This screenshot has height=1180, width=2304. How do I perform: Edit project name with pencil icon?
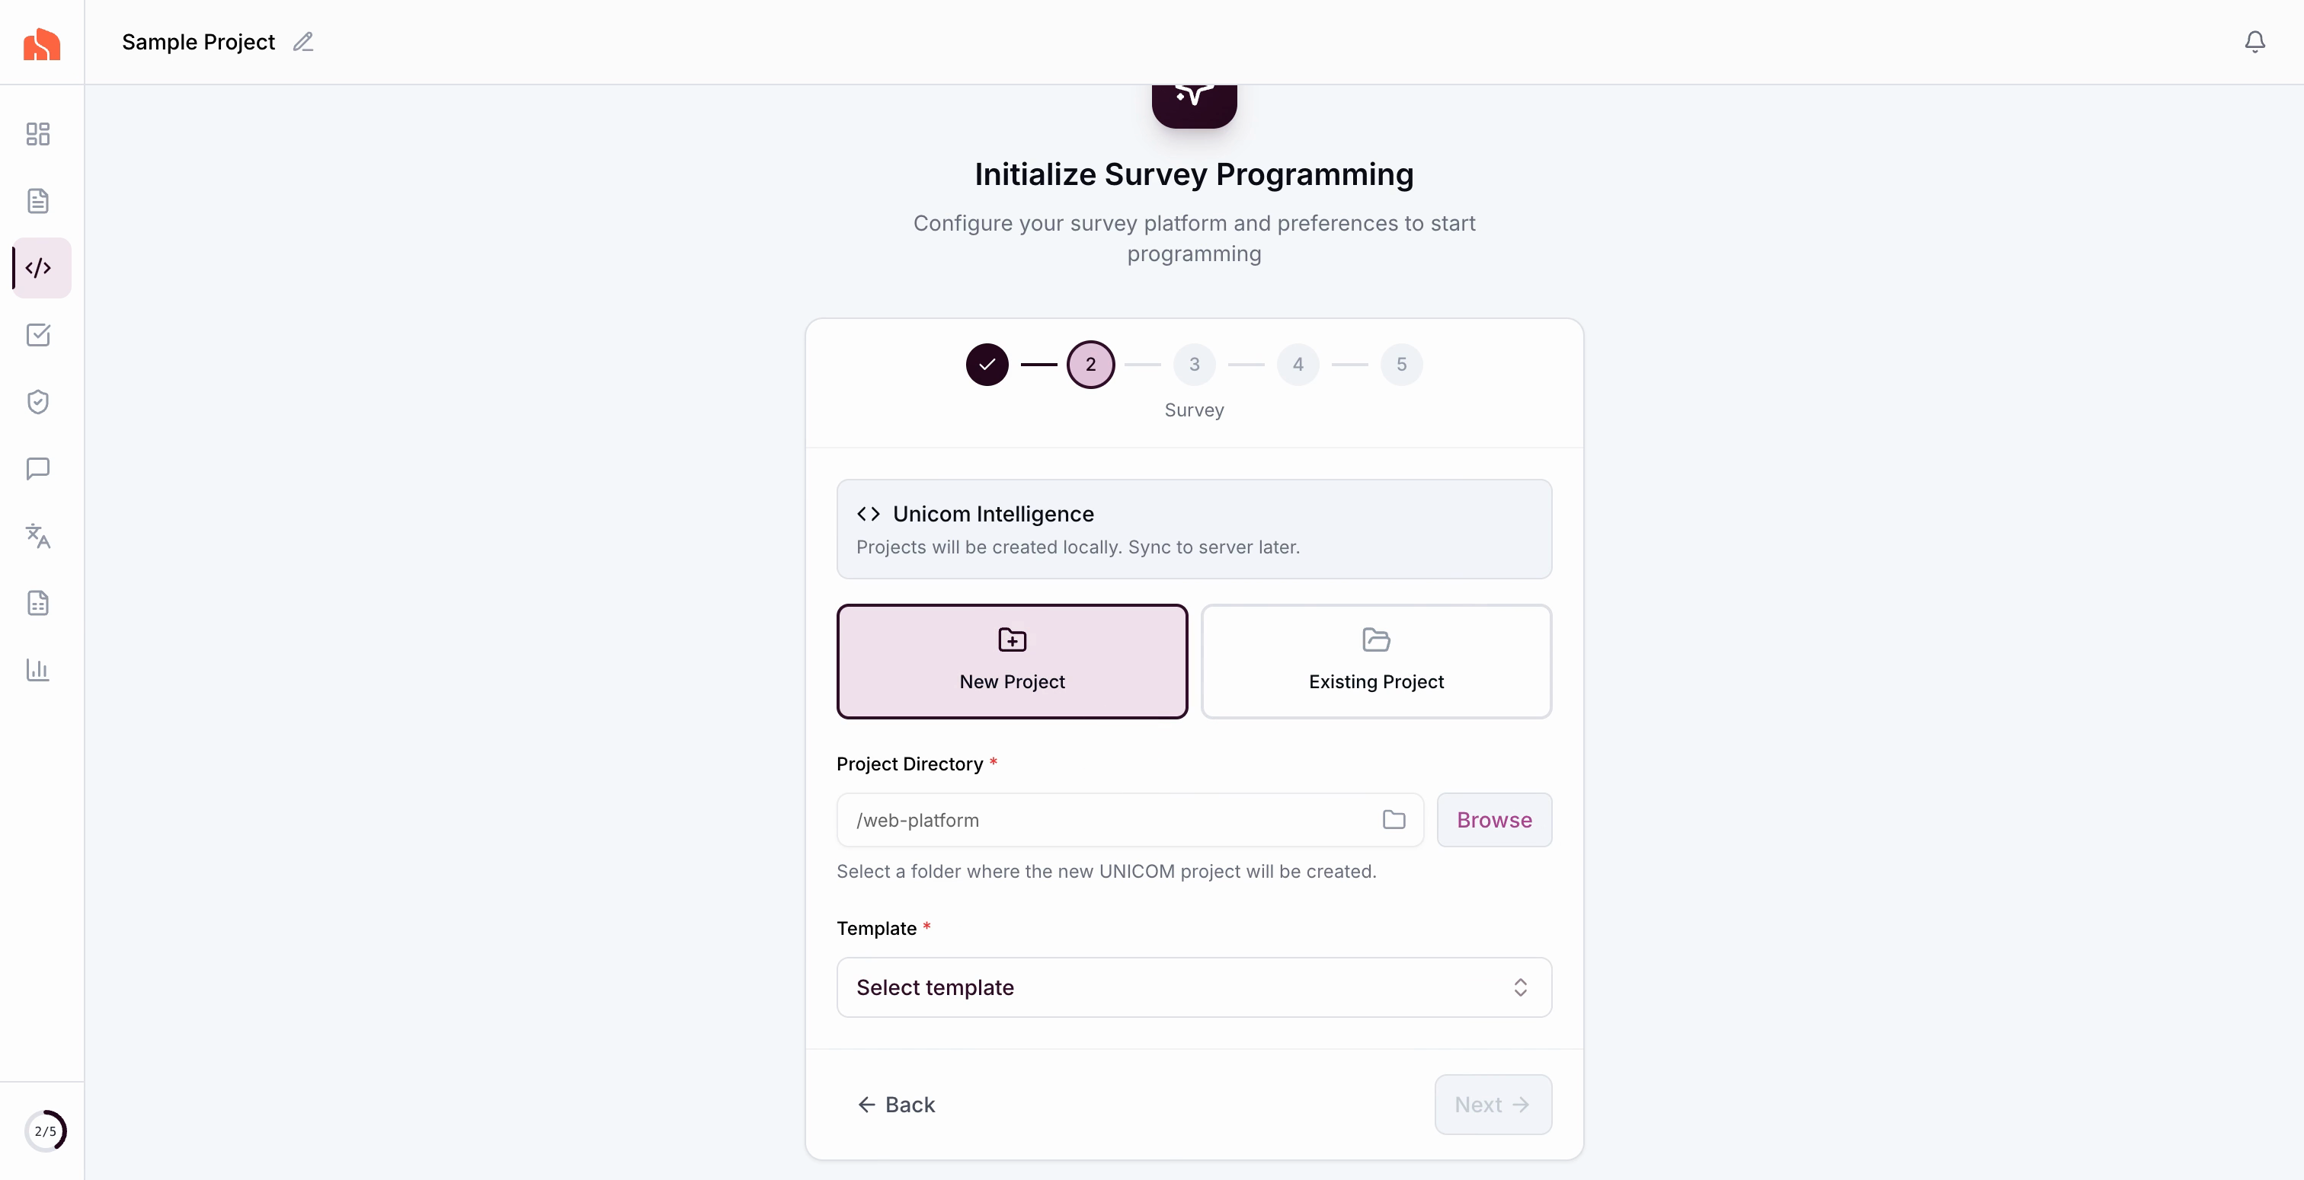[303, 42]
